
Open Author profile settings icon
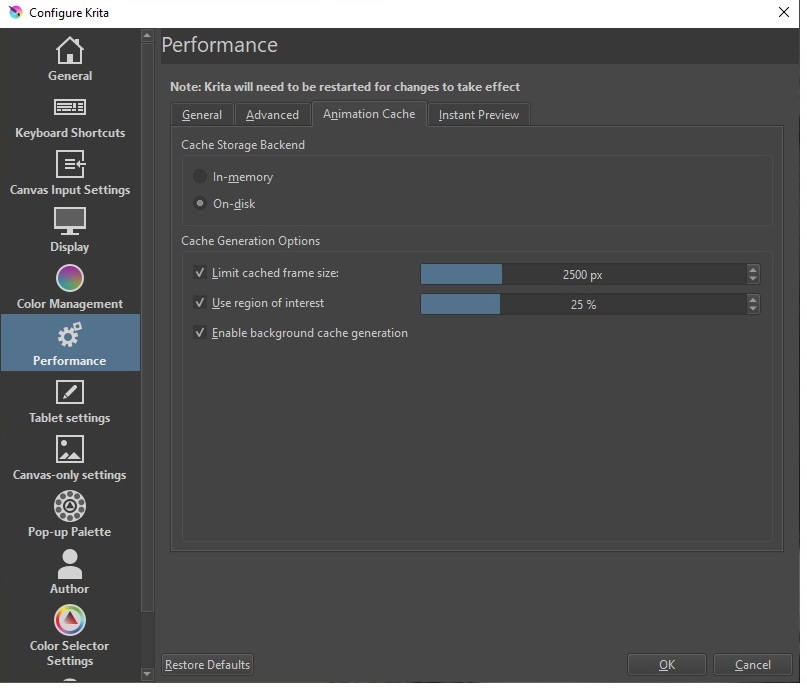coord(69,563)
